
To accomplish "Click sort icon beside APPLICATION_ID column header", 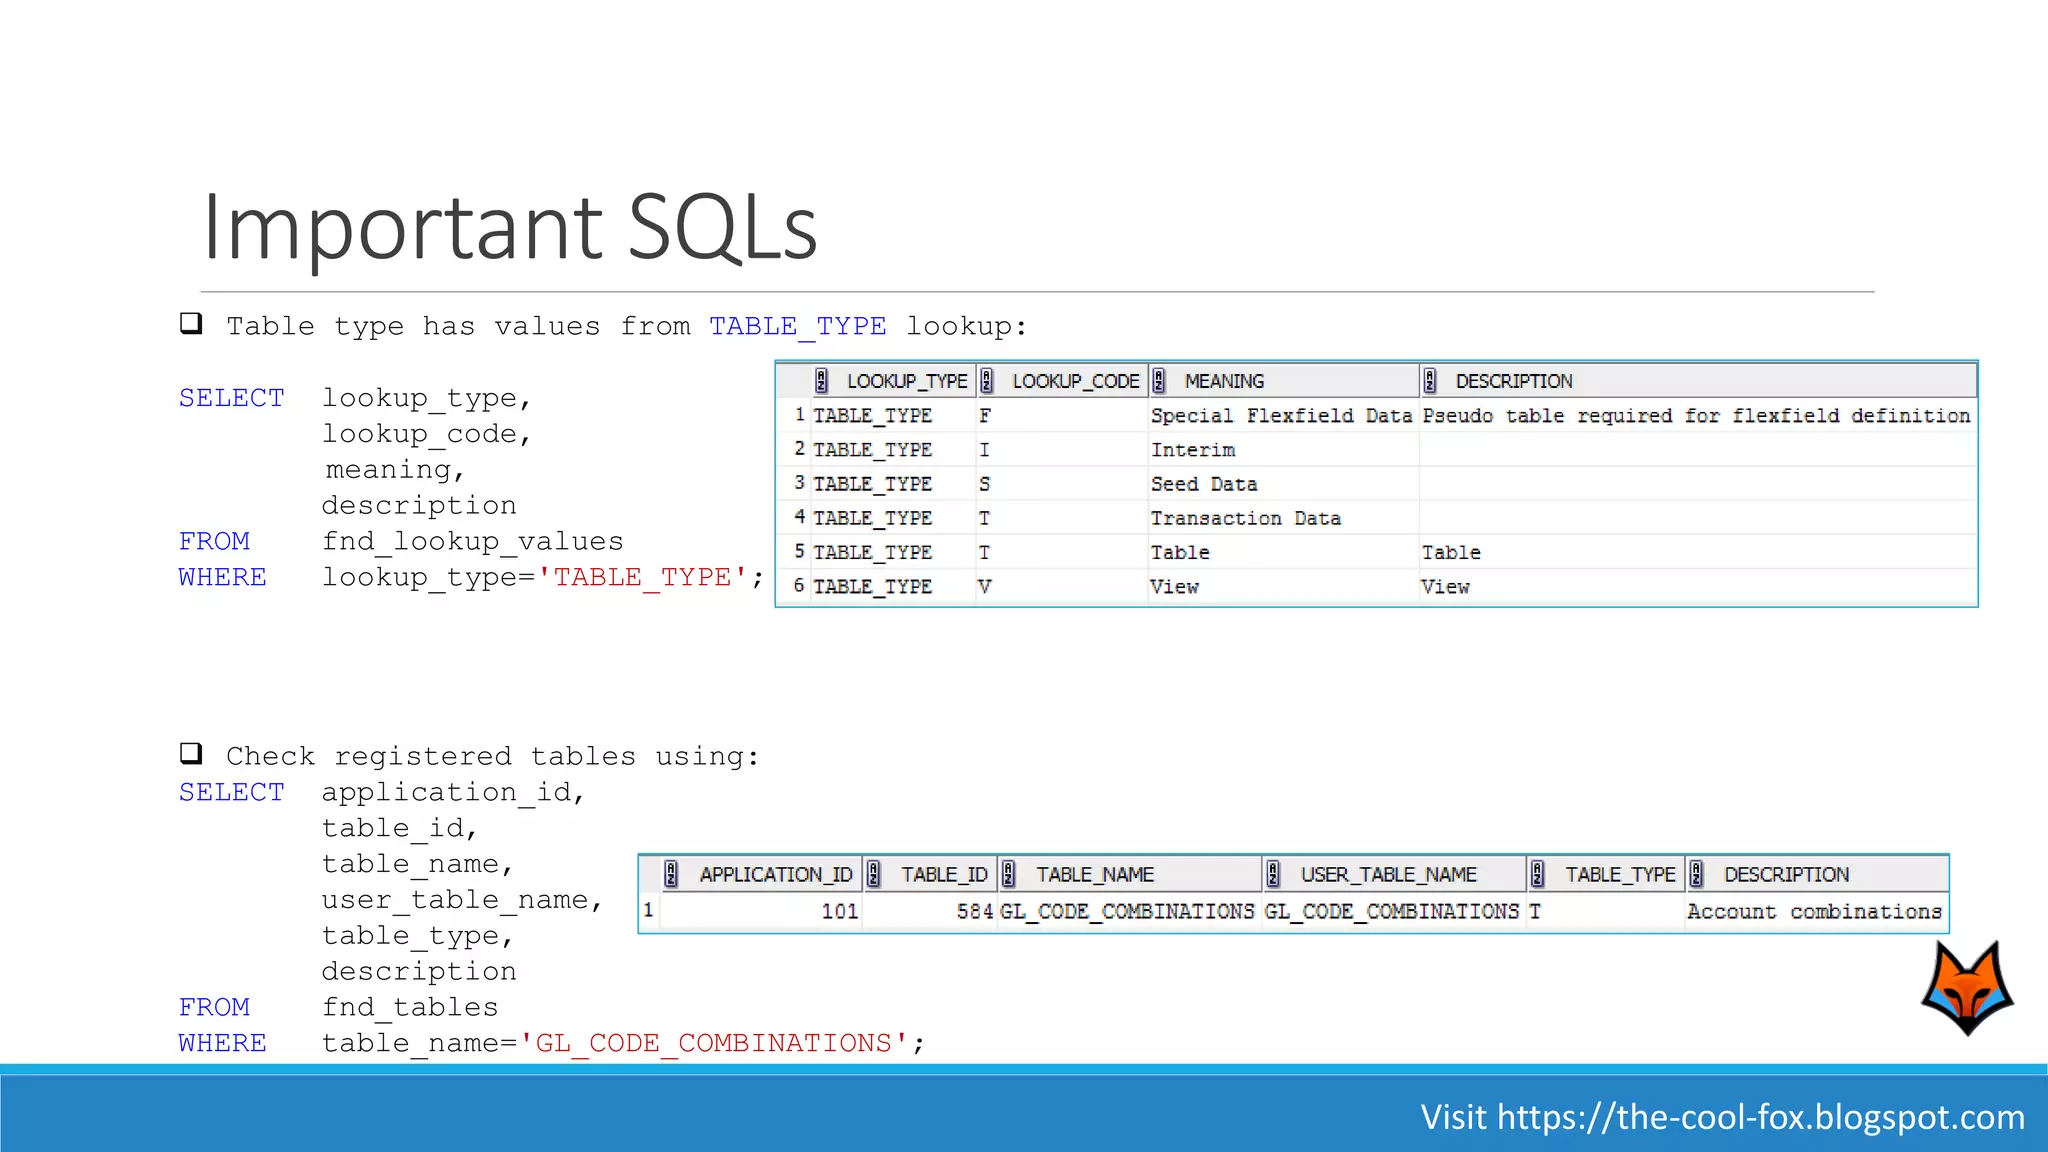I will (x=671, y=875).
